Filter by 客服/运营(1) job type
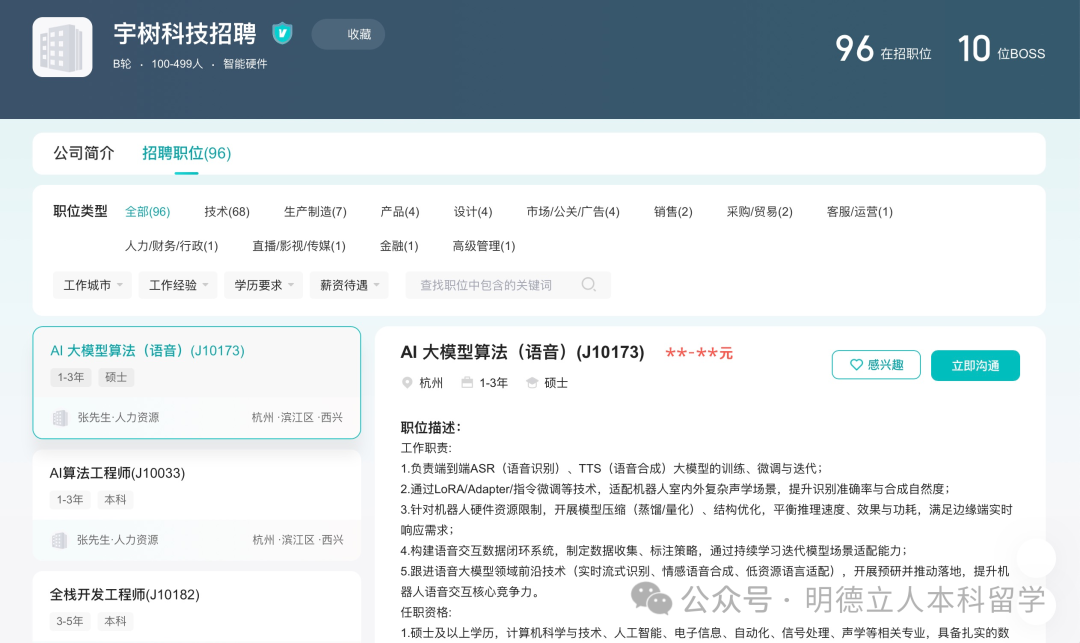The height and width of the screenshot is (643, 1080). 860,211
